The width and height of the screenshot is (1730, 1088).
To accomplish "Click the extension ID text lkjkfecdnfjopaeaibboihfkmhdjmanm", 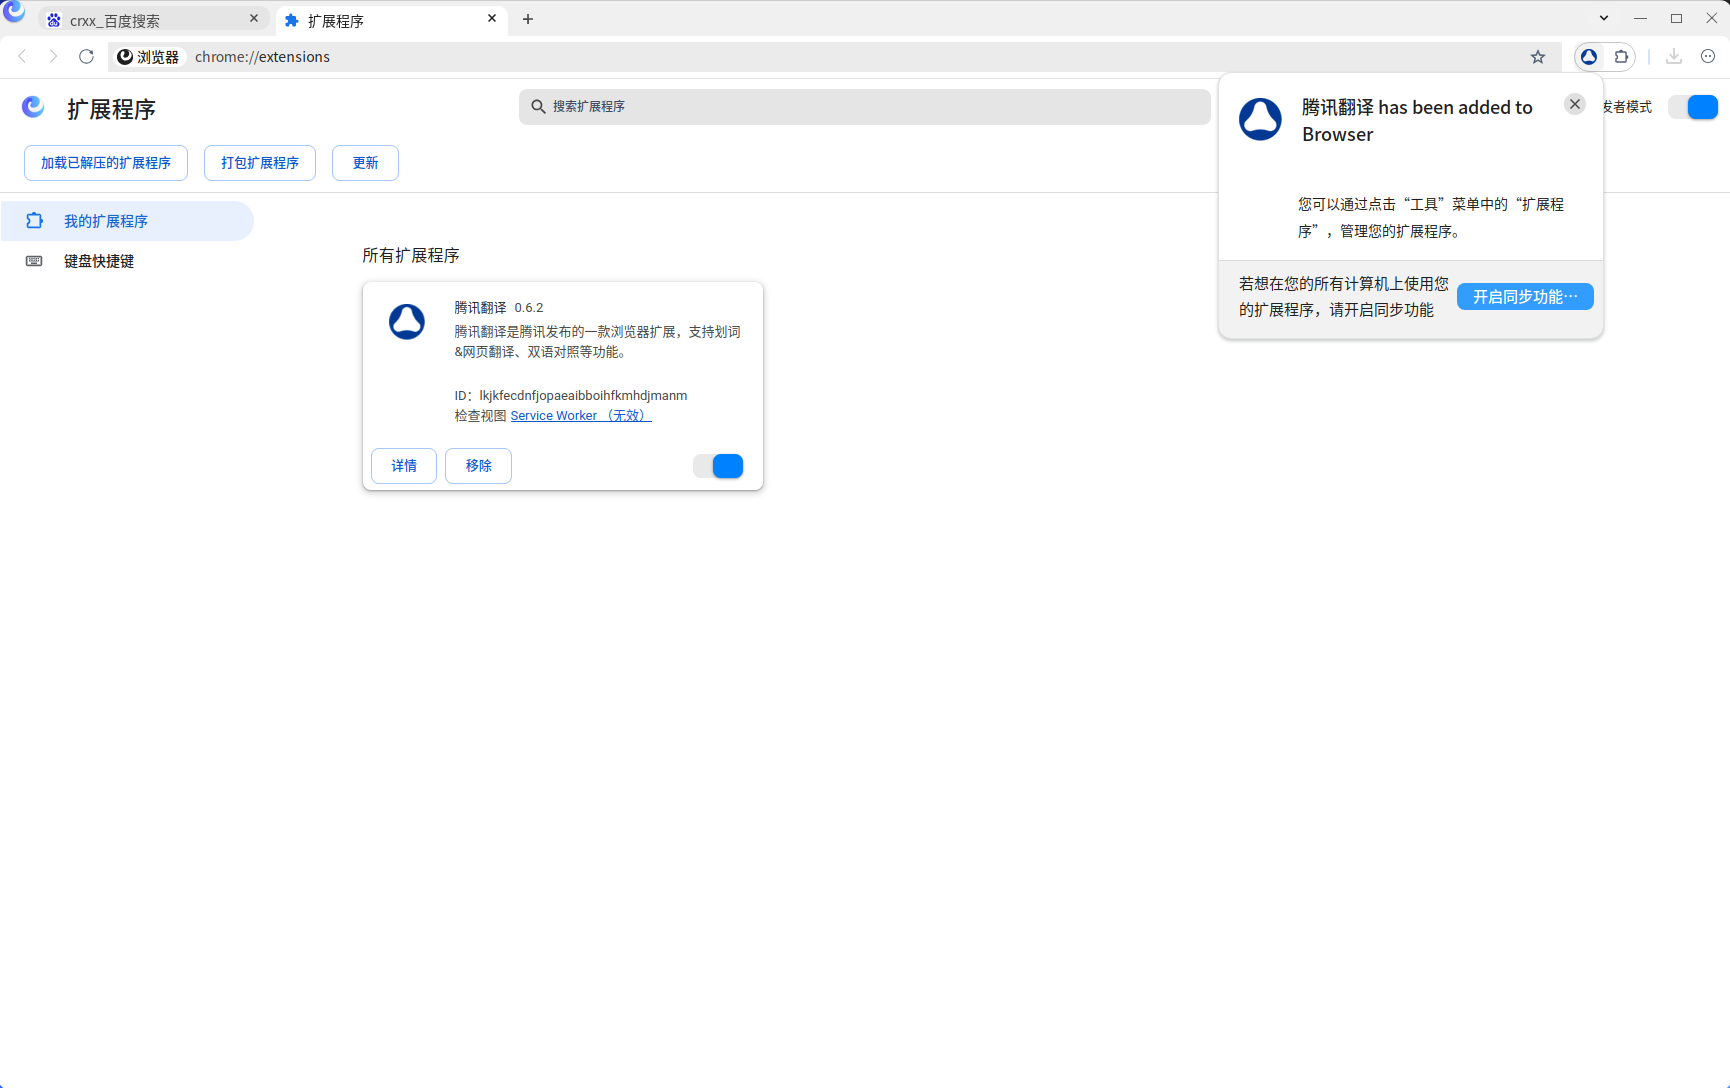I will tap(583, 396).
